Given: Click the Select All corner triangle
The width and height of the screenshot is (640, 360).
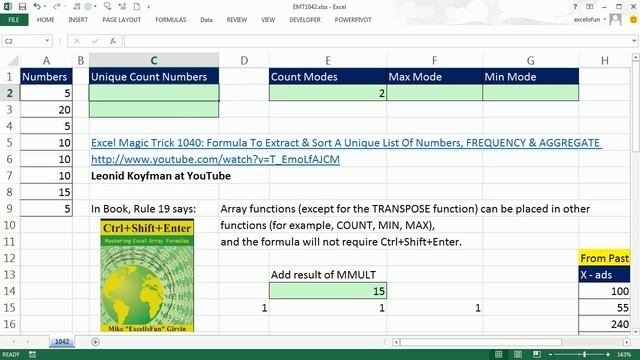Looking at the screenshot, I should [13, 61].
